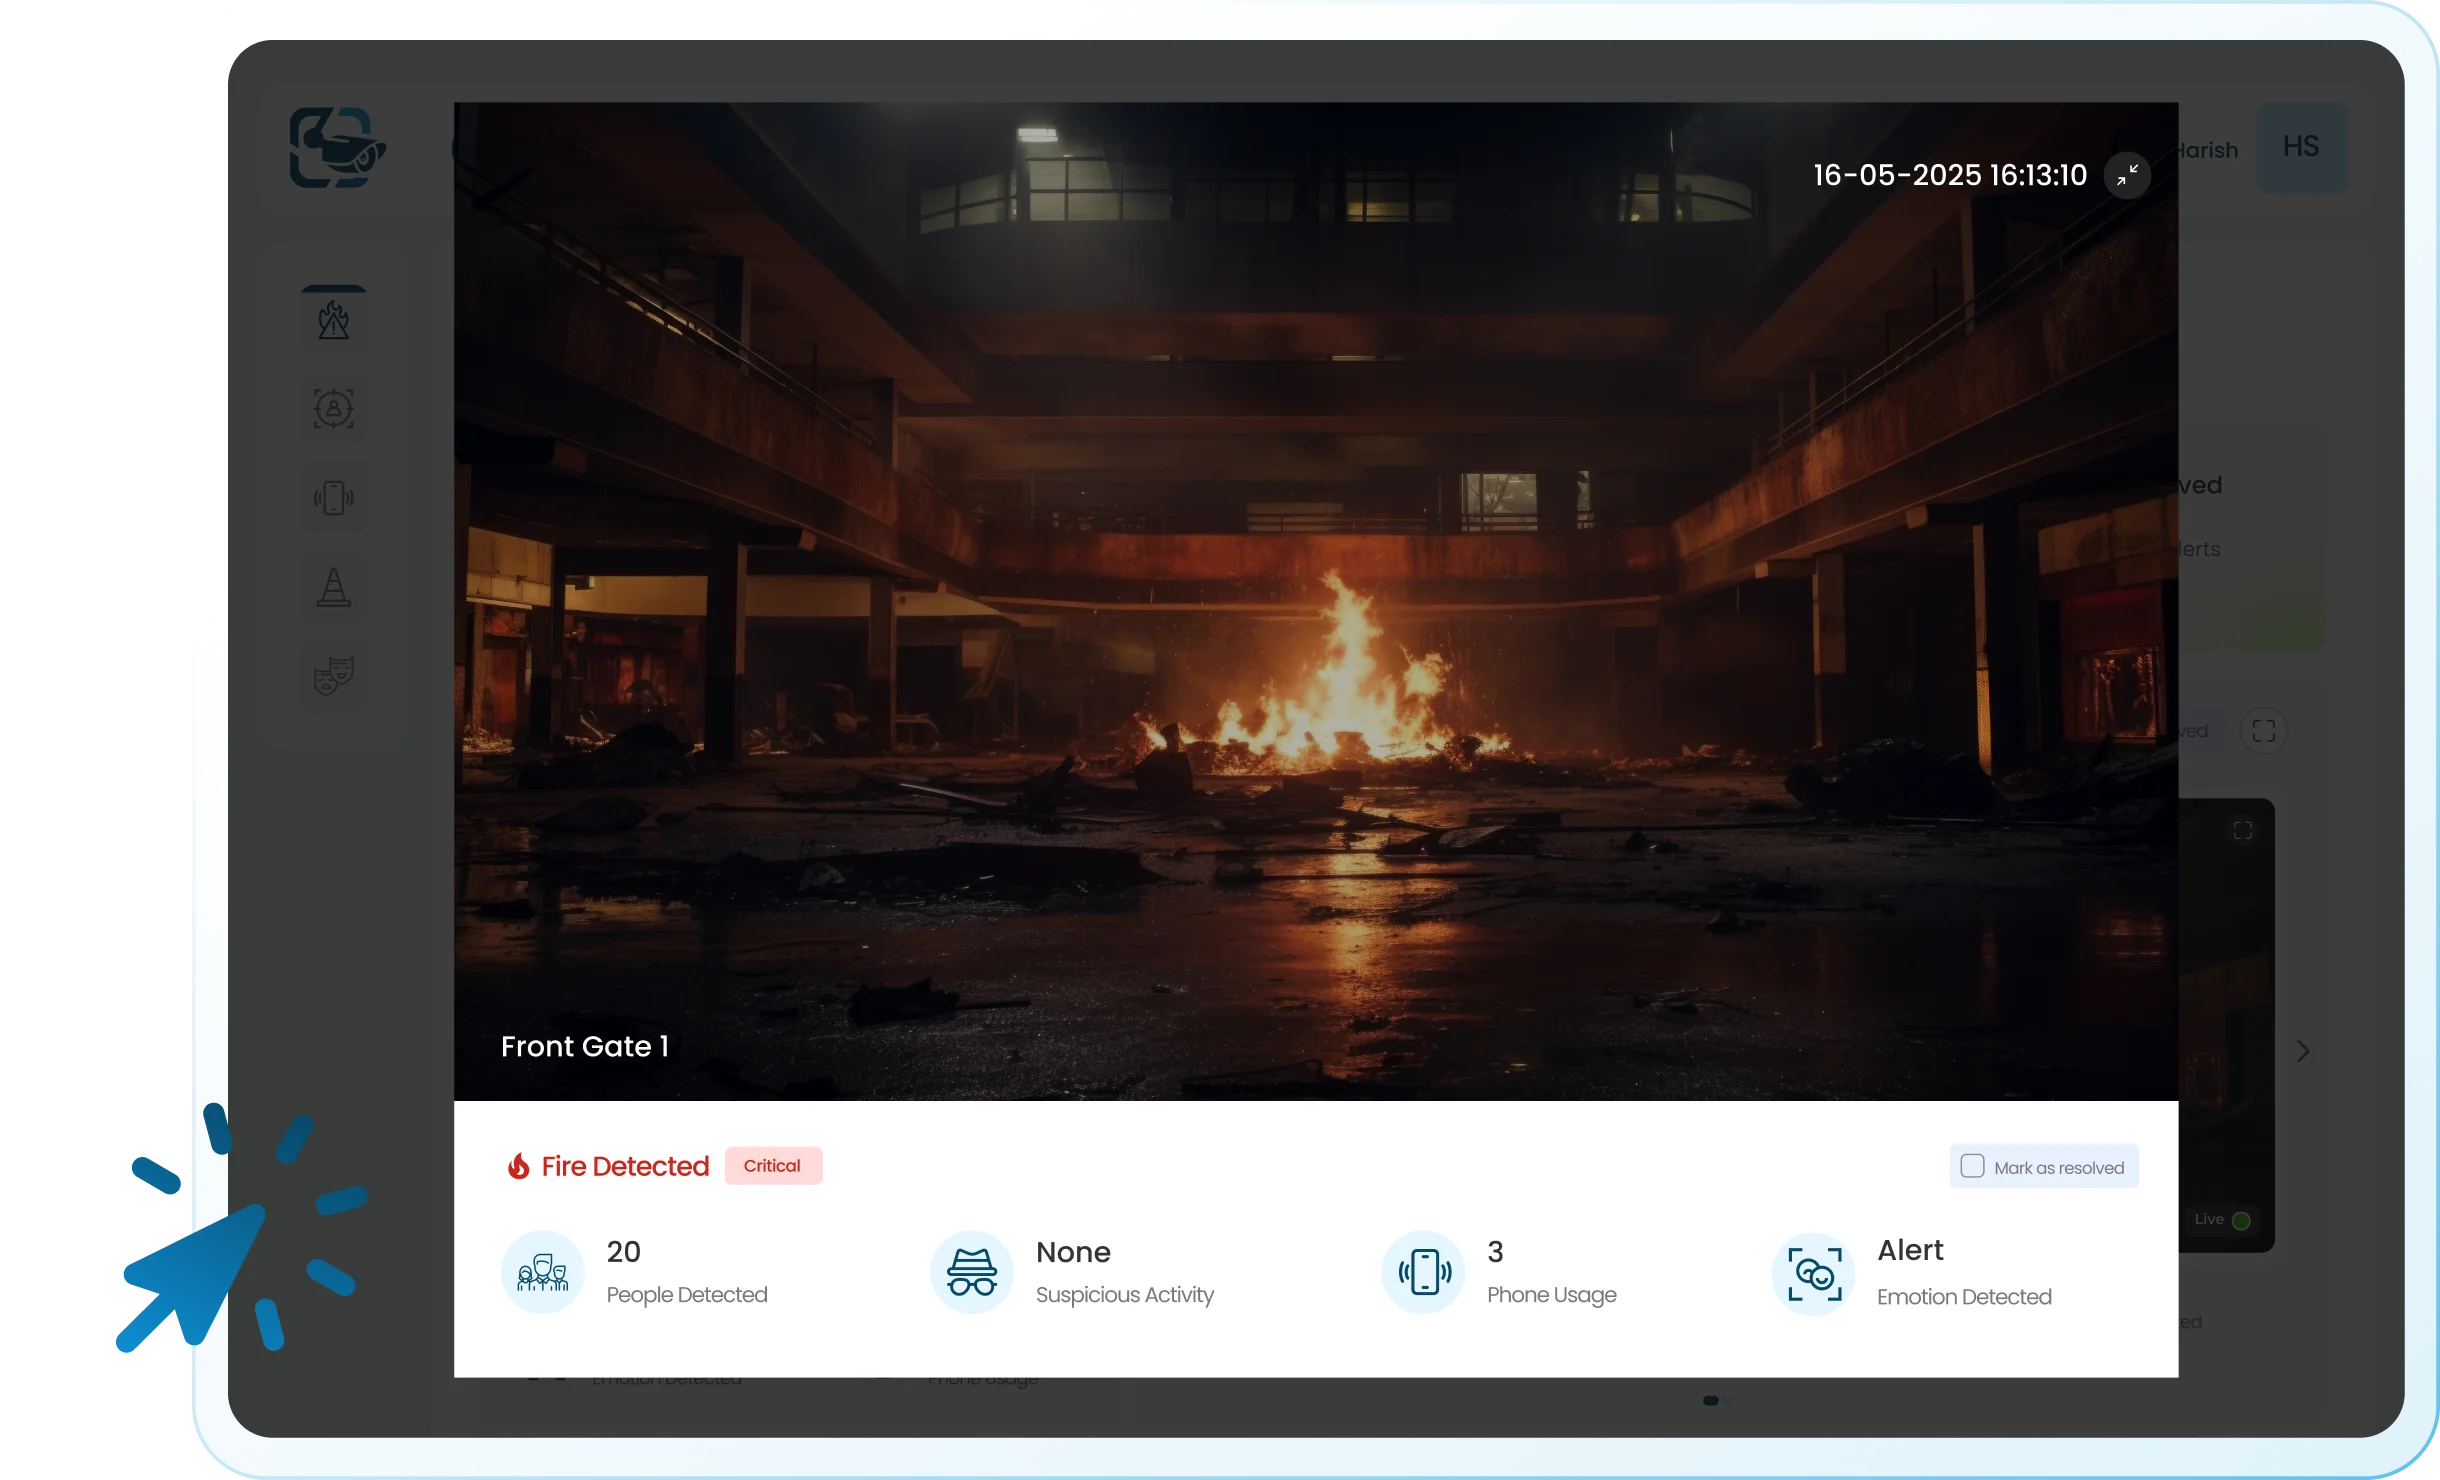2440x1480 pixels.
Task: Click the People Detected group icon
Action: 542,1272
